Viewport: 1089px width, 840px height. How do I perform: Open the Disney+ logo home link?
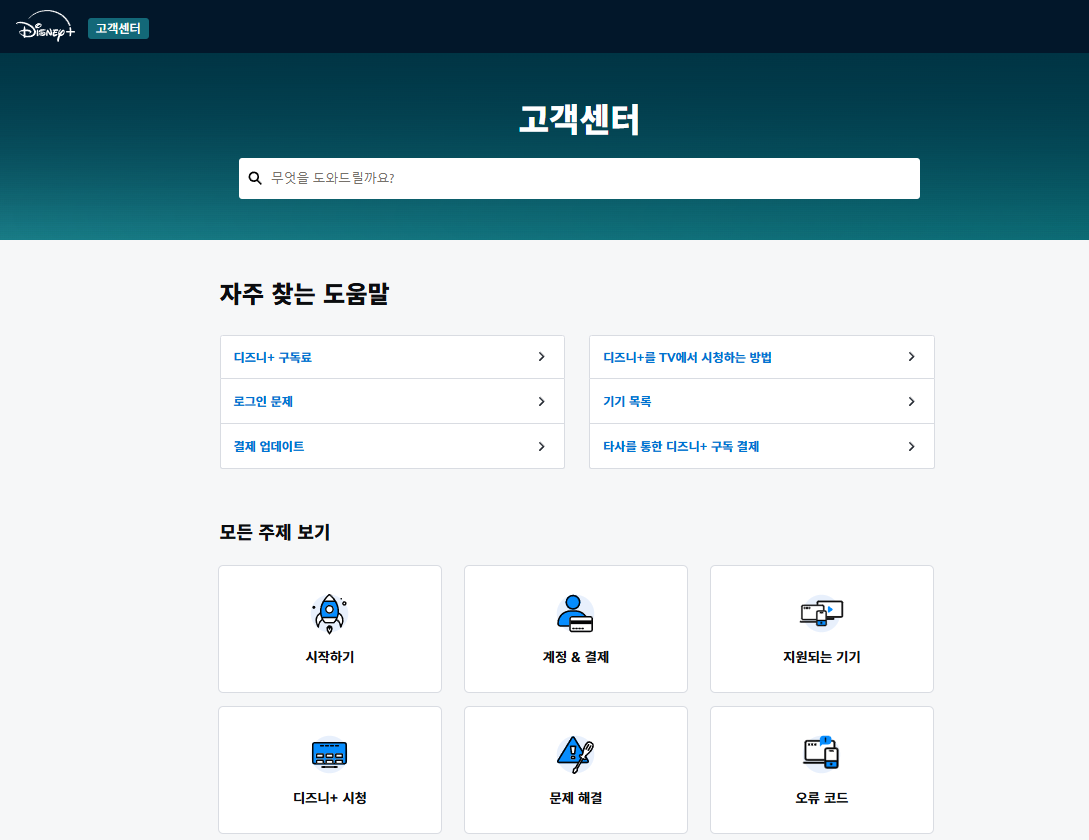click(x=45, y=26)
